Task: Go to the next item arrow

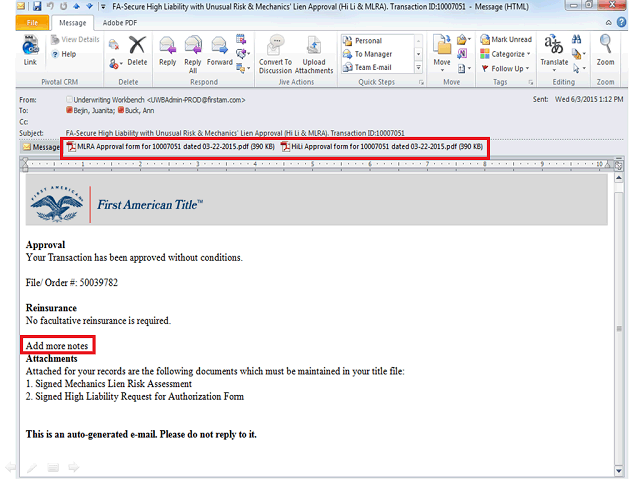Action: [90, 6]
